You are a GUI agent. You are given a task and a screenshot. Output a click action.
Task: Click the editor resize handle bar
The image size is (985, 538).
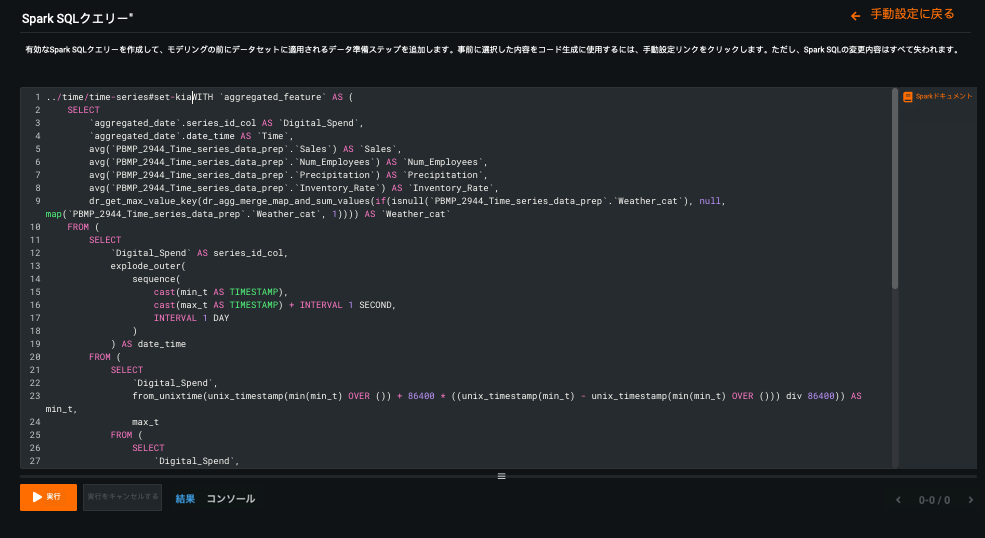tap(501, 476)
